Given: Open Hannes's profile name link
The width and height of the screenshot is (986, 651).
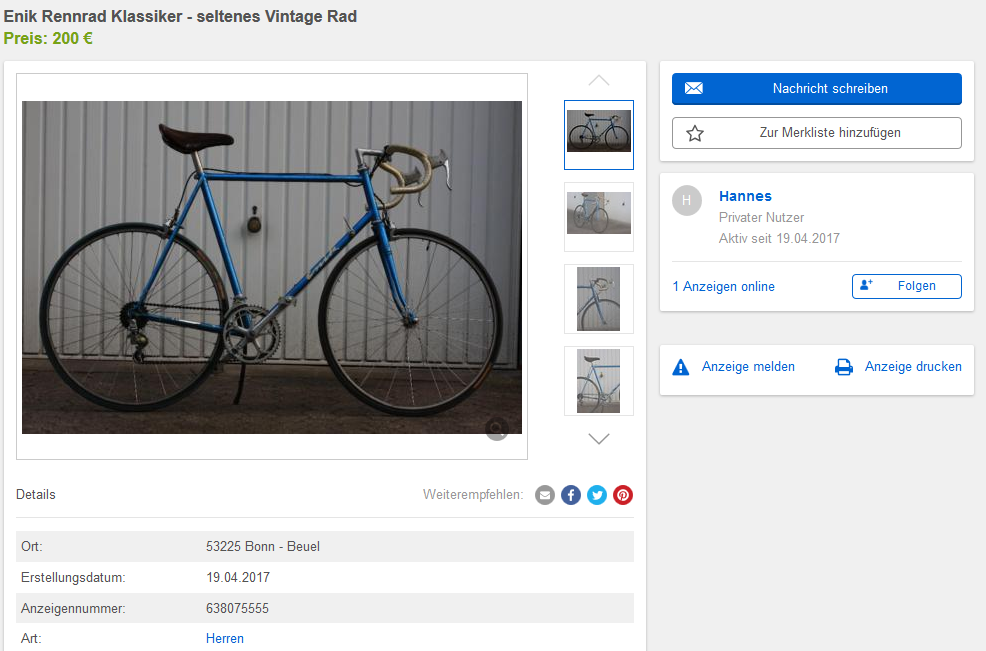Looking at the screenshot, I should click(x=745, y=196).
